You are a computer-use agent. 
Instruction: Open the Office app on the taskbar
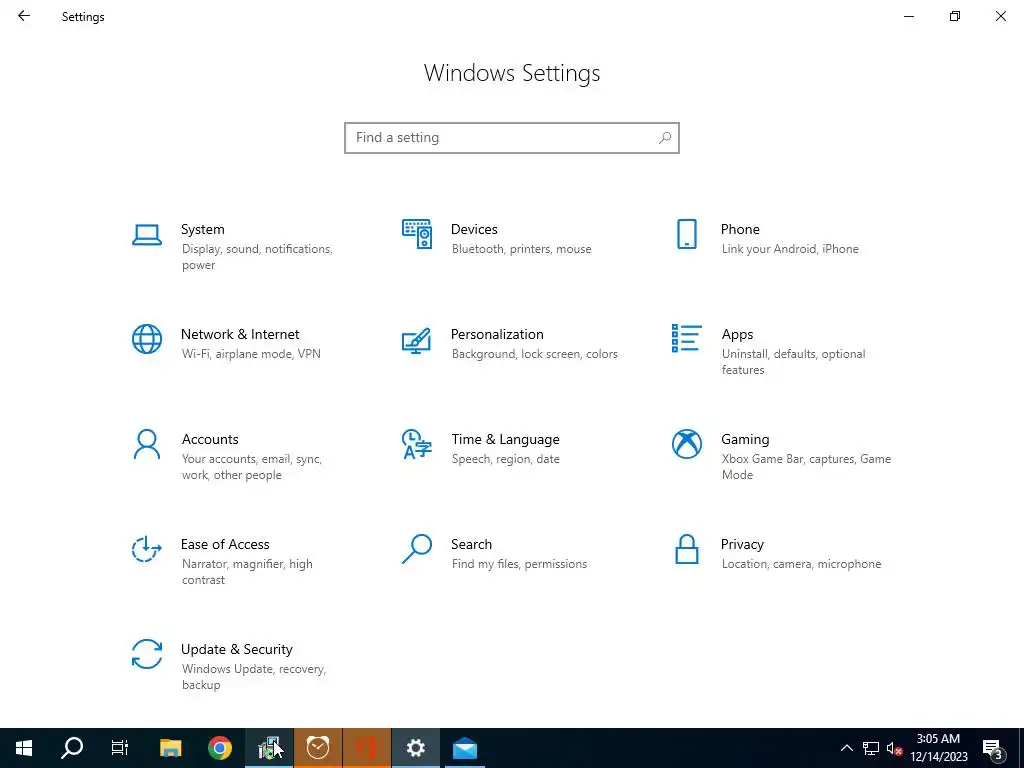367,748
